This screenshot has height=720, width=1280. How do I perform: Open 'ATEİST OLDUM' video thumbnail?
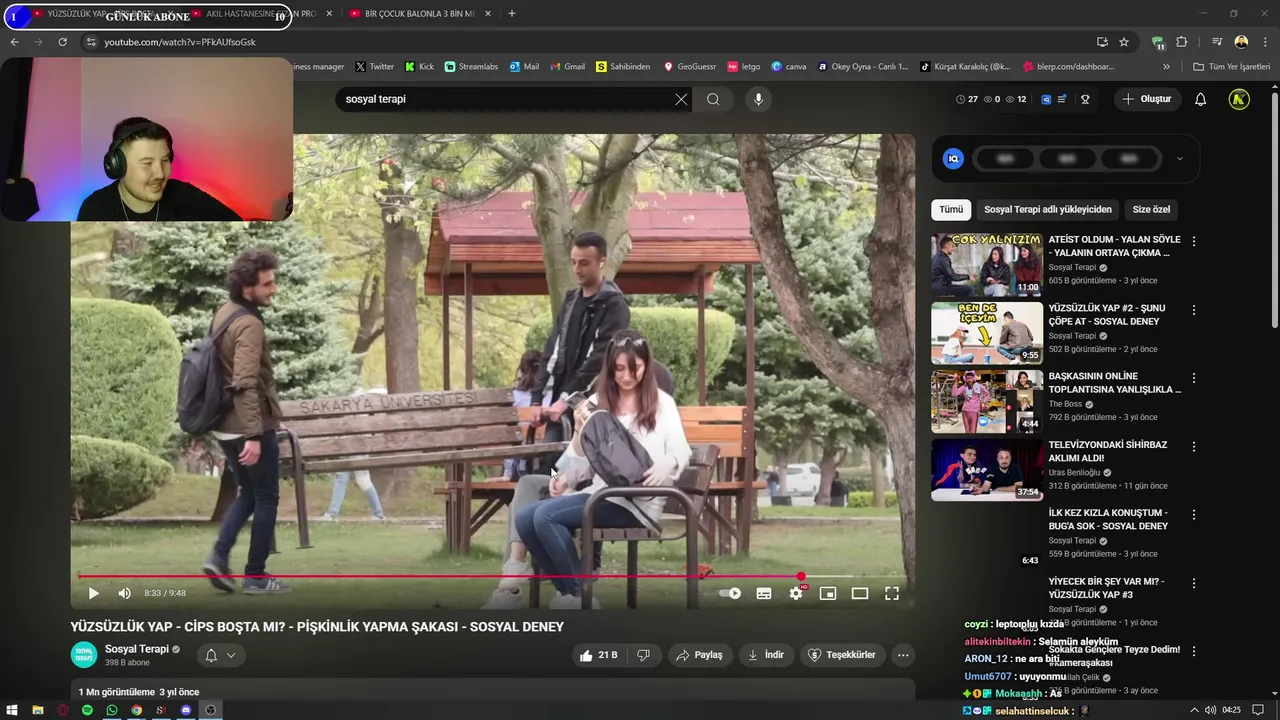pos(987,265)
